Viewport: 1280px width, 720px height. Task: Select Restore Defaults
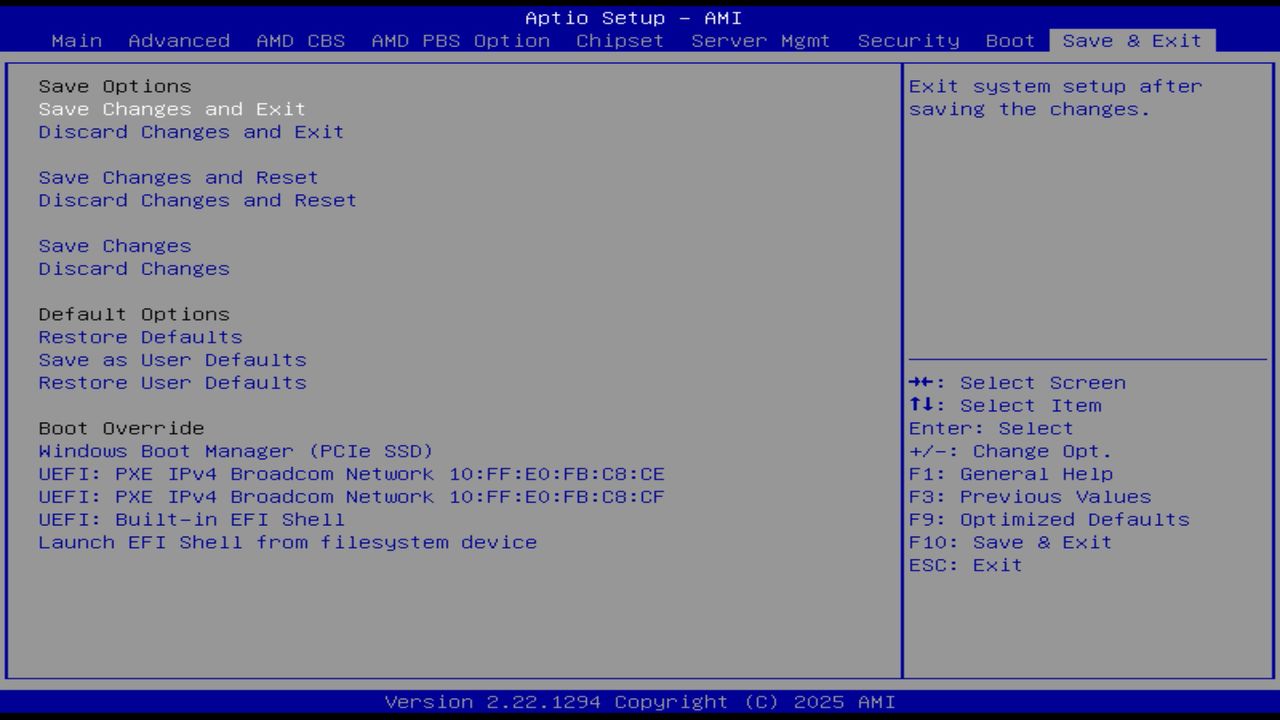tap(140, 337)
